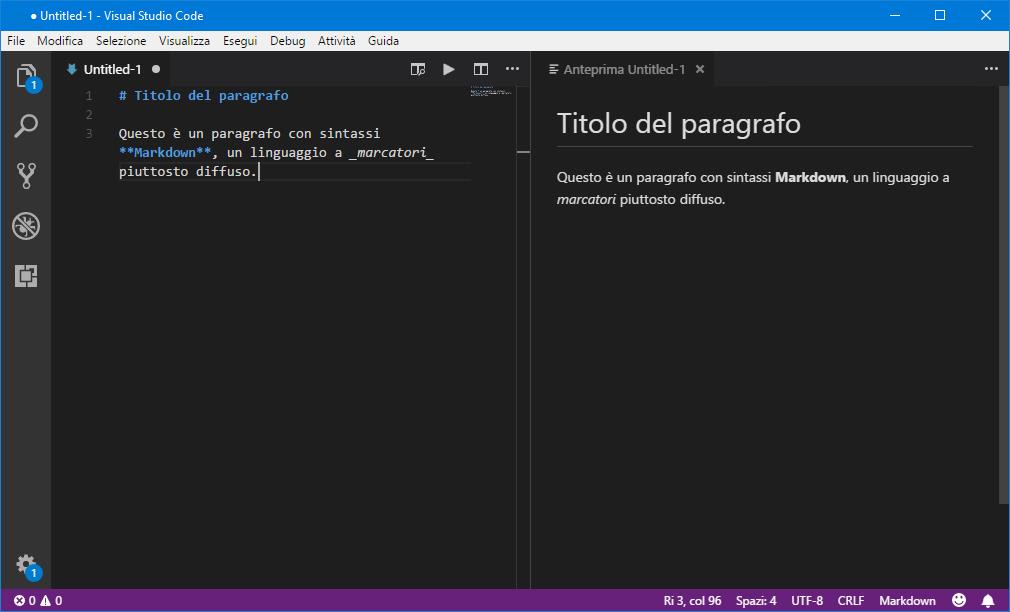Open Source Control view in activity bar
This screenshot has width=1010, height=612.
(26, 175)
